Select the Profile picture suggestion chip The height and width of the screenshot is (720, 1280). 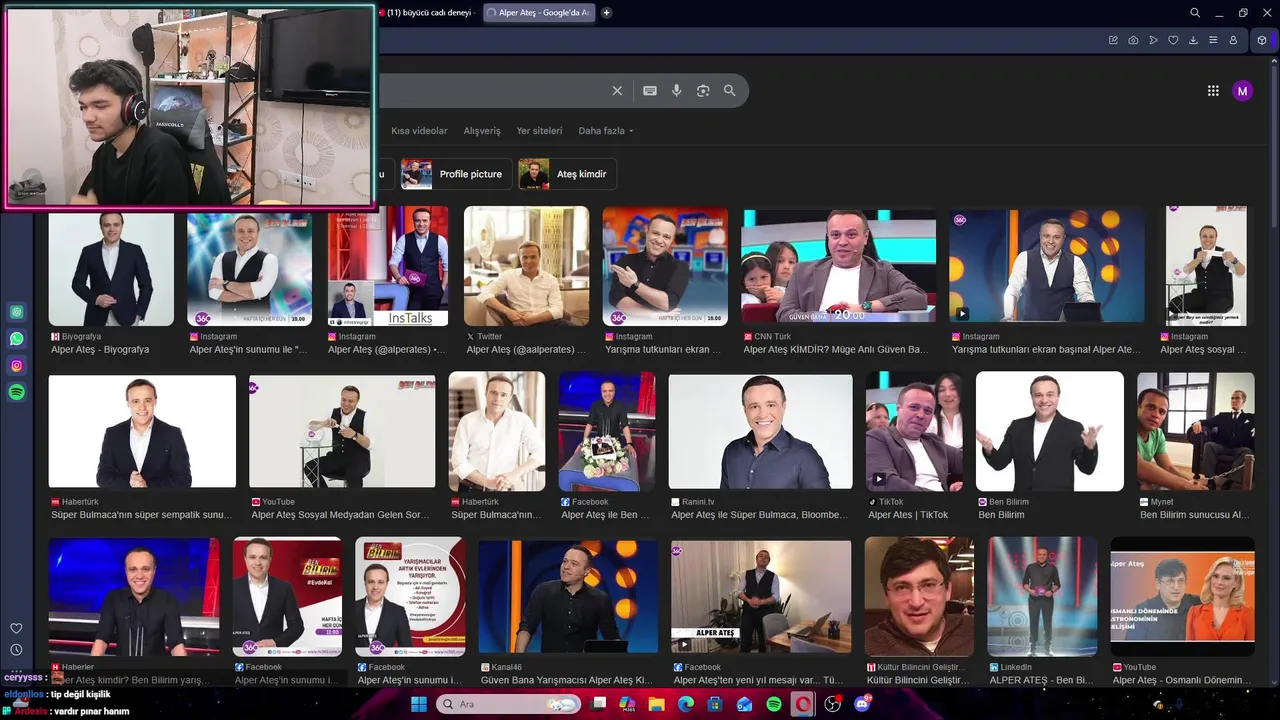(x=457, y=174)
